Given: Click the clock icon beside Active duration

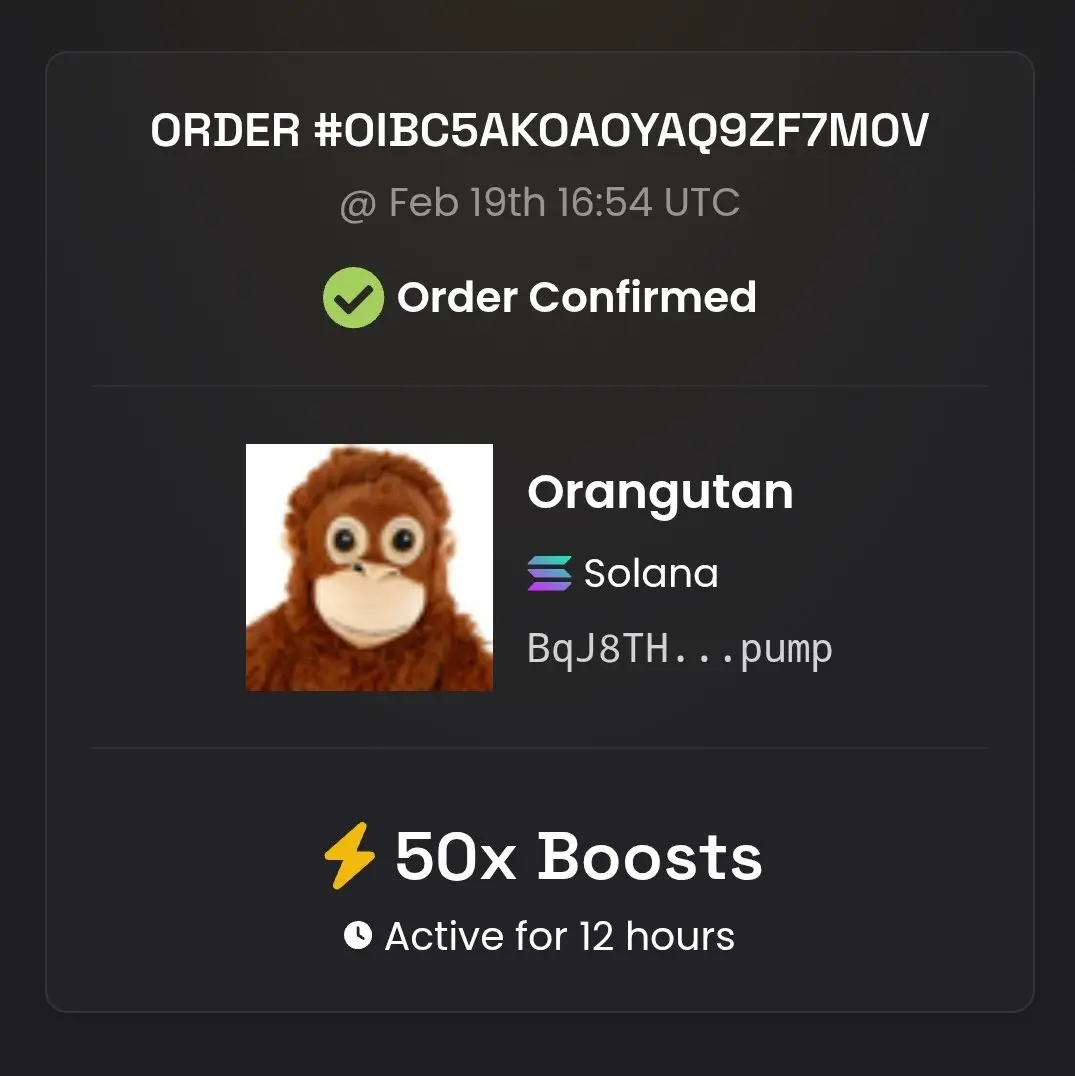Looking at the screenshot, I should pos(357,935).
